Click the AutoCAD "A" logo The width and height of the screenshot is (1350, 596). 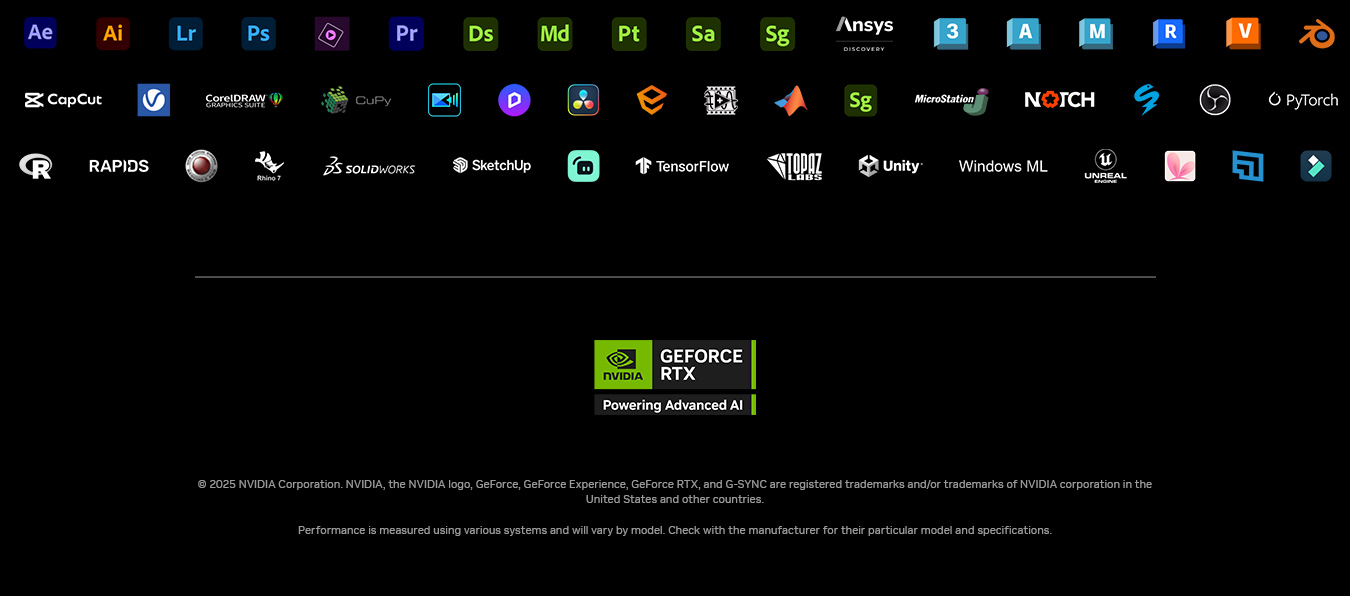[1024, 33]
